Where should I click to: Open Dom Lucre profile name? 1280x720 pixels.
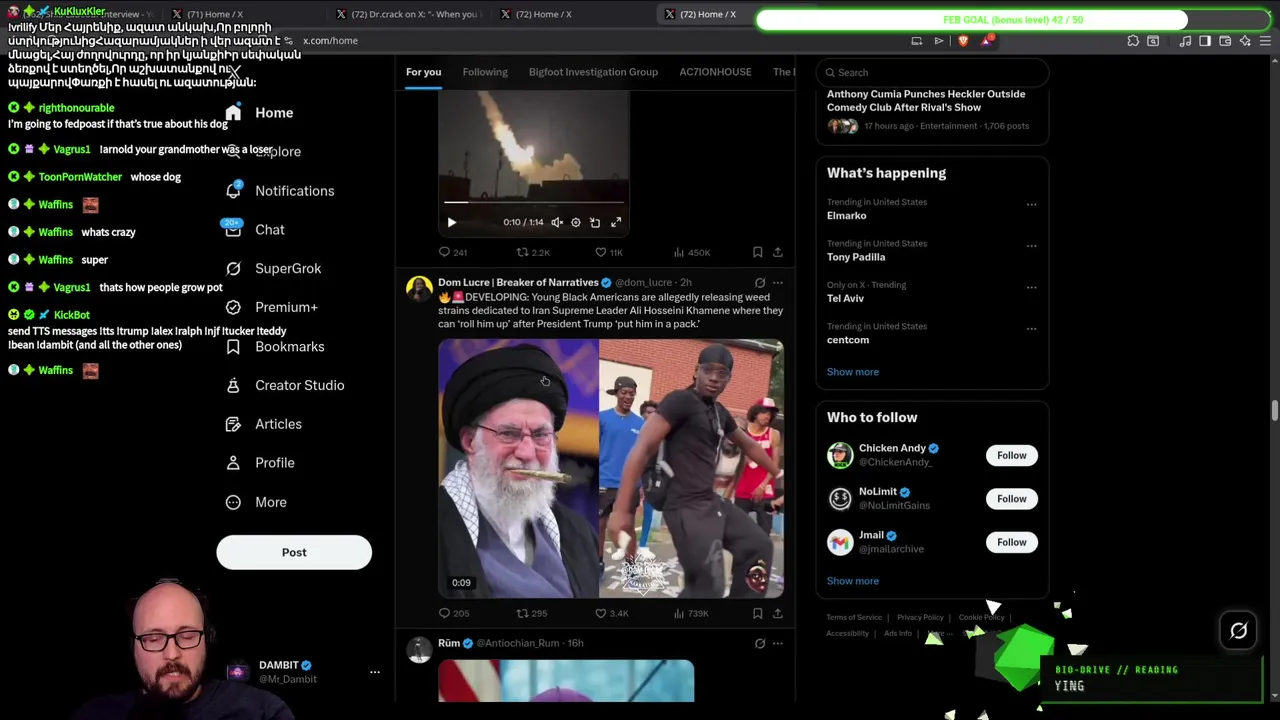point(518,283)
